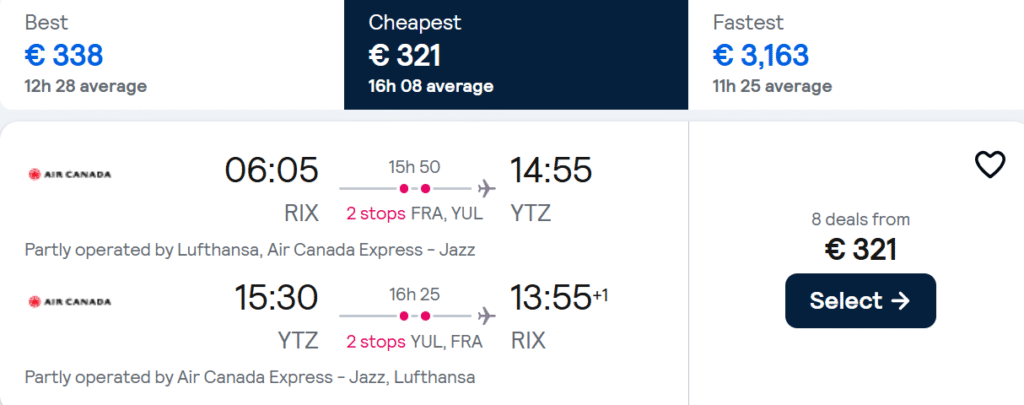
Task: Click the 8 deals from text
Action: 860,220
